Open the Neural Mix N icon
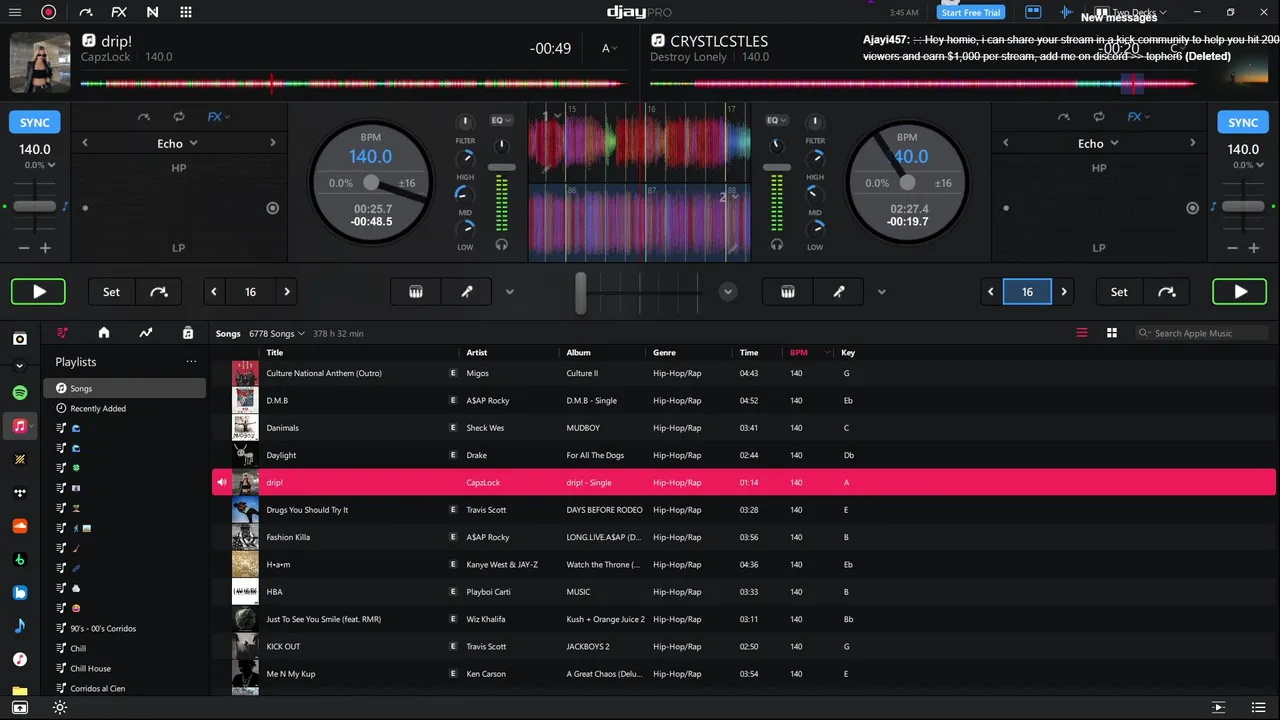Viewport: 1280px width, 720px height. (152, 12)
